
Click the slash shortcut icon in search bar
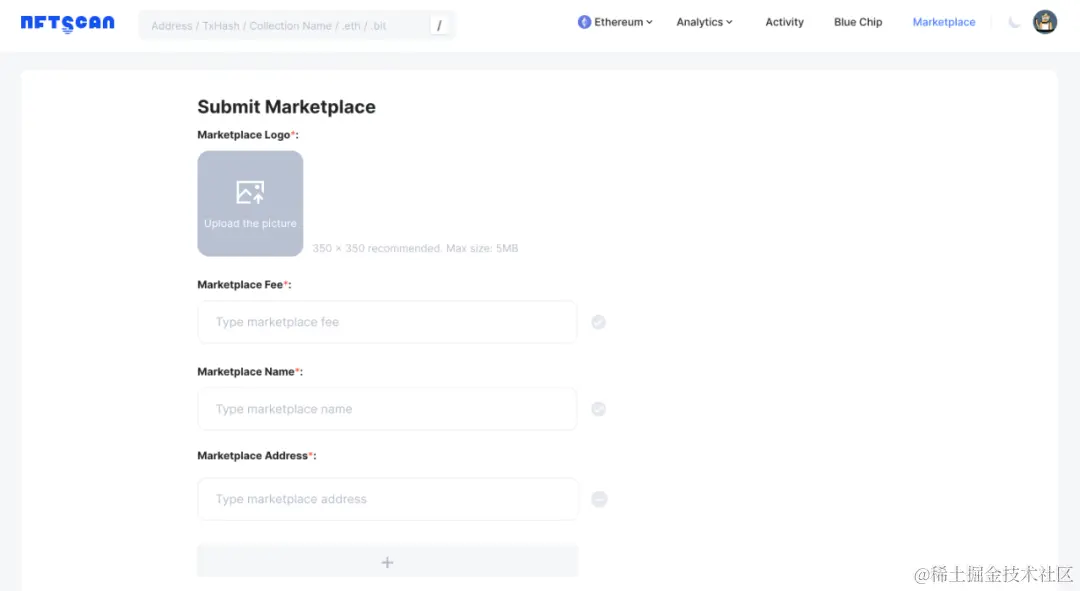(438, 25)
